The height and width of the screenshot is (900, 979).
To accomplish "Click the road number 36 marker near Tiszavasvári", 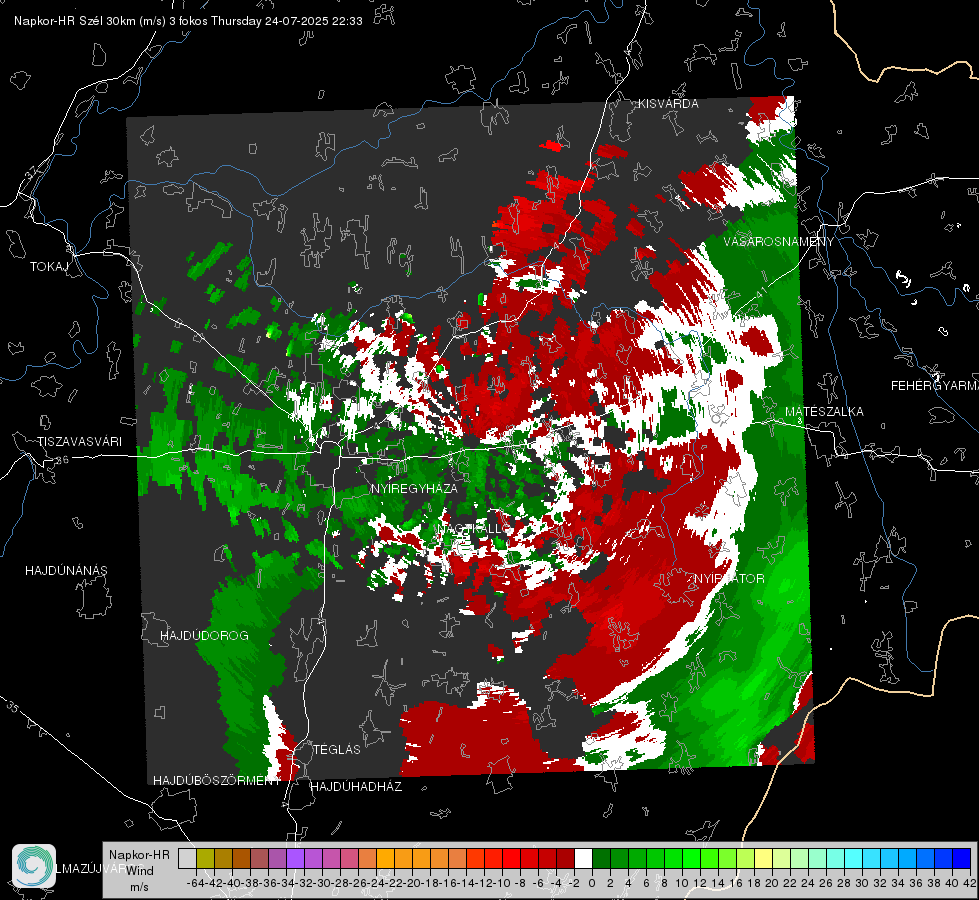I will [62, 460].
